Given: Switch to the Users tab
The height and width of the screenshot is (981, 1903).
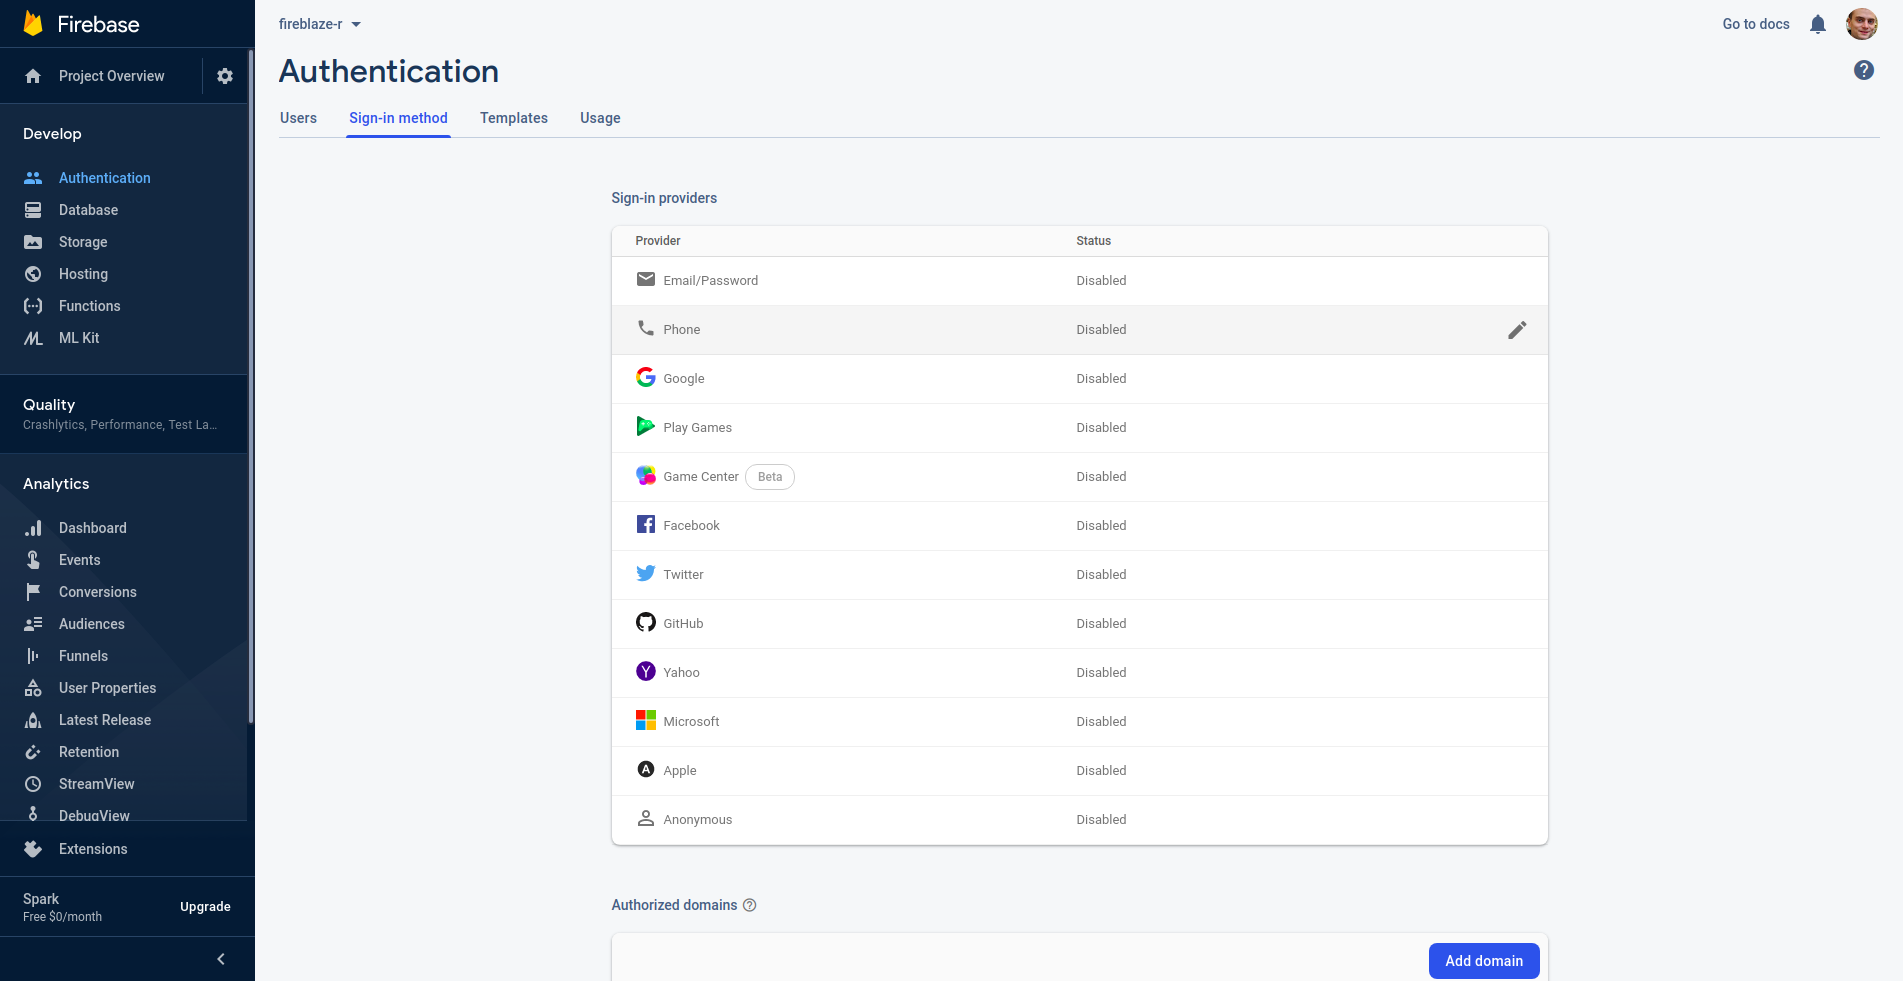Looking at the screenshot, I should (x=298, y=118).
